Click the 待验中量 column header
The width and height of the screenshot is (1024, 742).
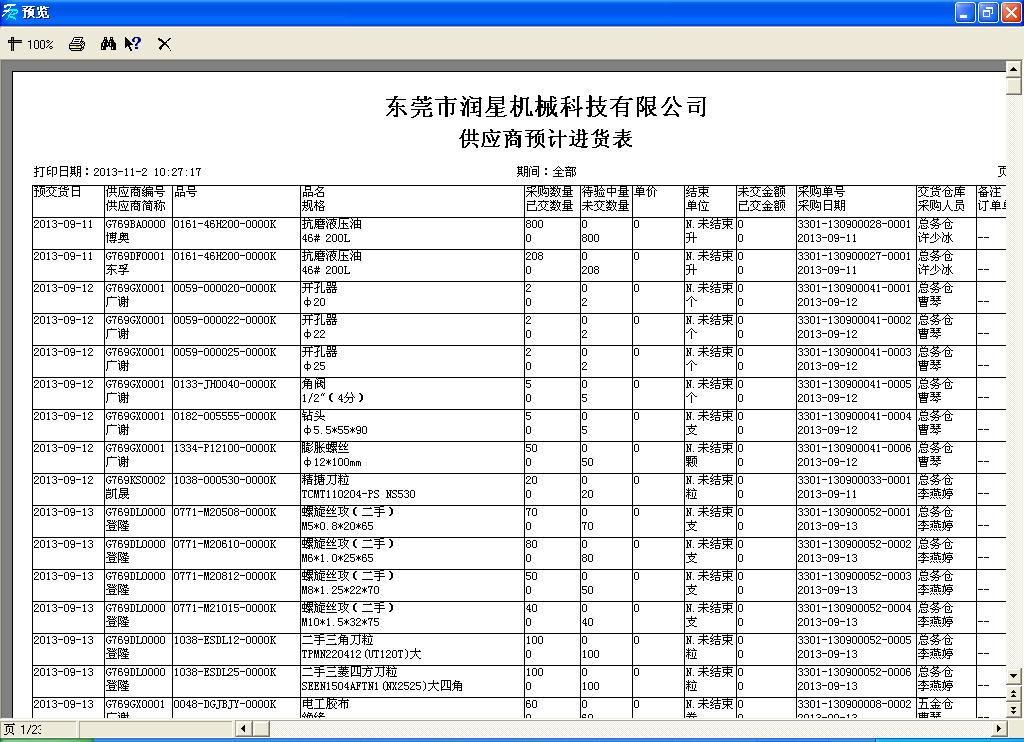[x=605, y=192]
